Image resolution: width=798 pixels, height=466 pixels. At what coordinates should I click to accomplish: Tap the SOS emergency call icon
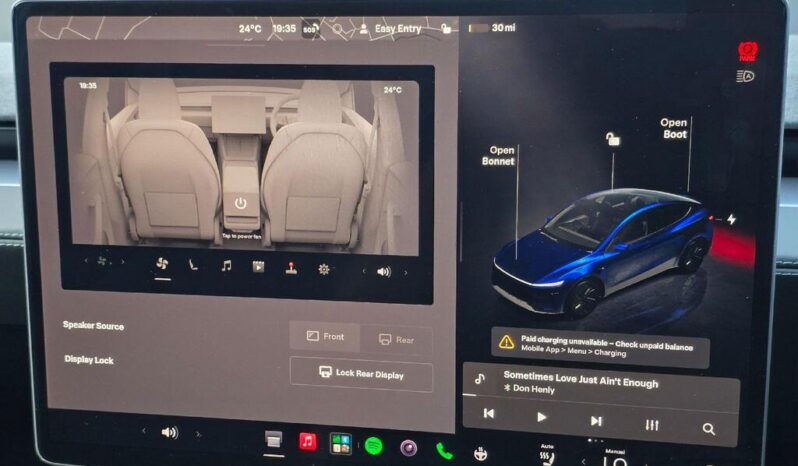(x=310, y=28)
